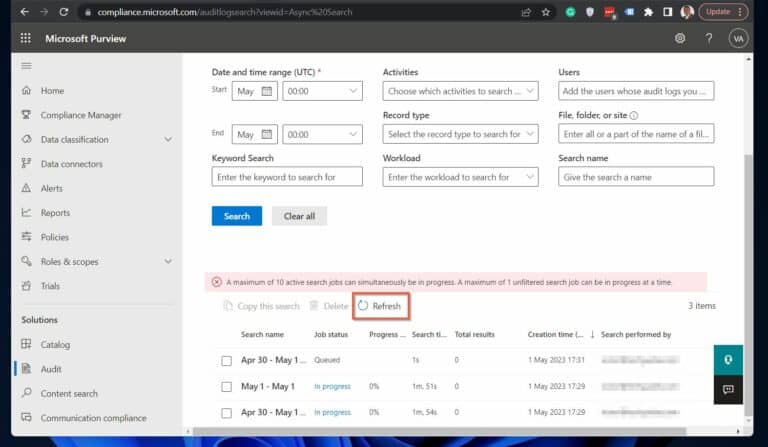Focus the Search name field
Screen dimensions: 768x447
click(x=636, y=177)
